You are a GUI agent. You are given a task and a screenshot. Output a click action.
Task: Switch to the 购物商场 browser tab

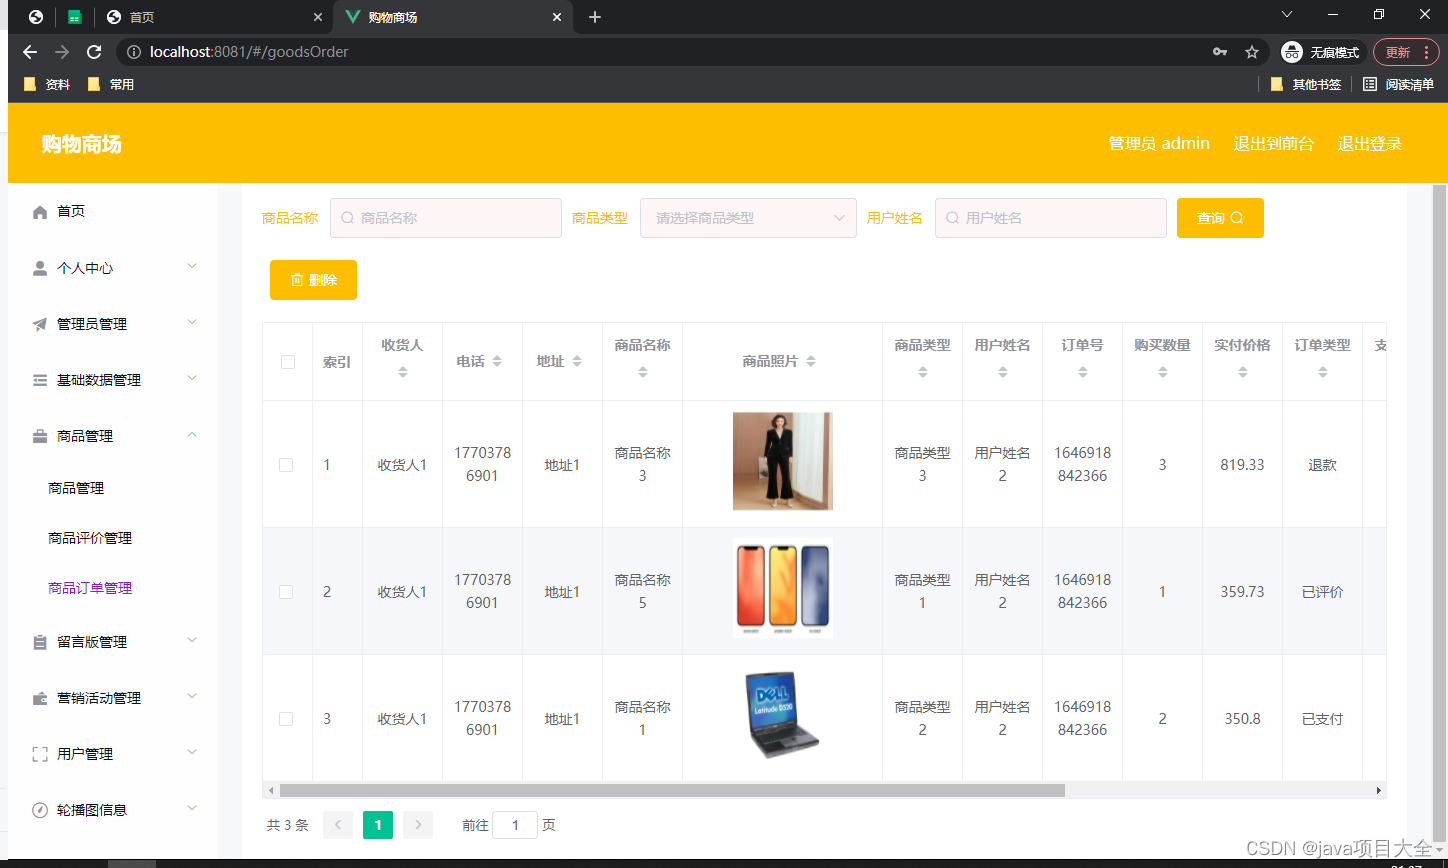tap(455, 17)
